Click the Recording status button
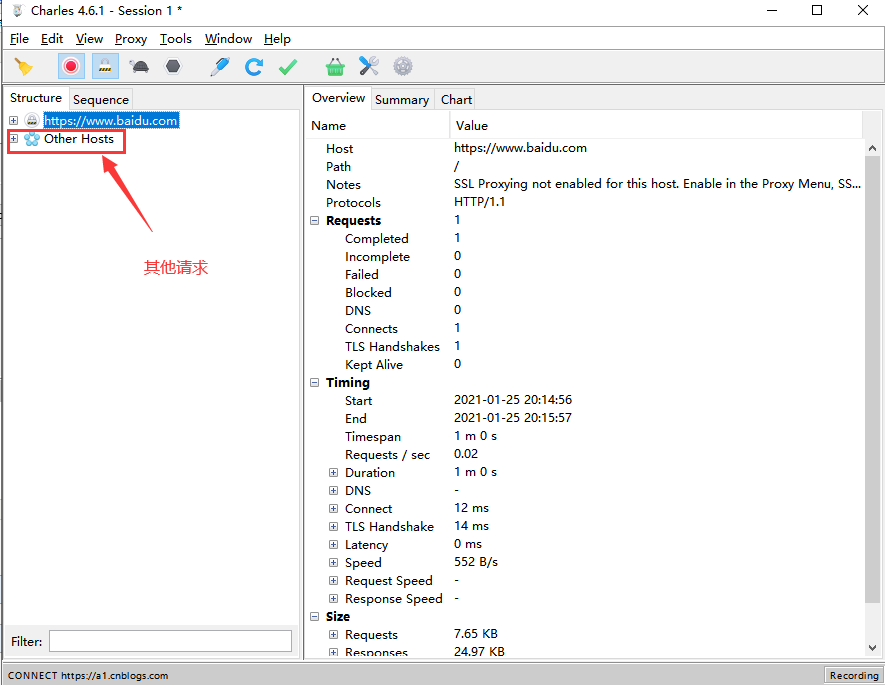Screen dimensions: 885x685 (853, 675)
